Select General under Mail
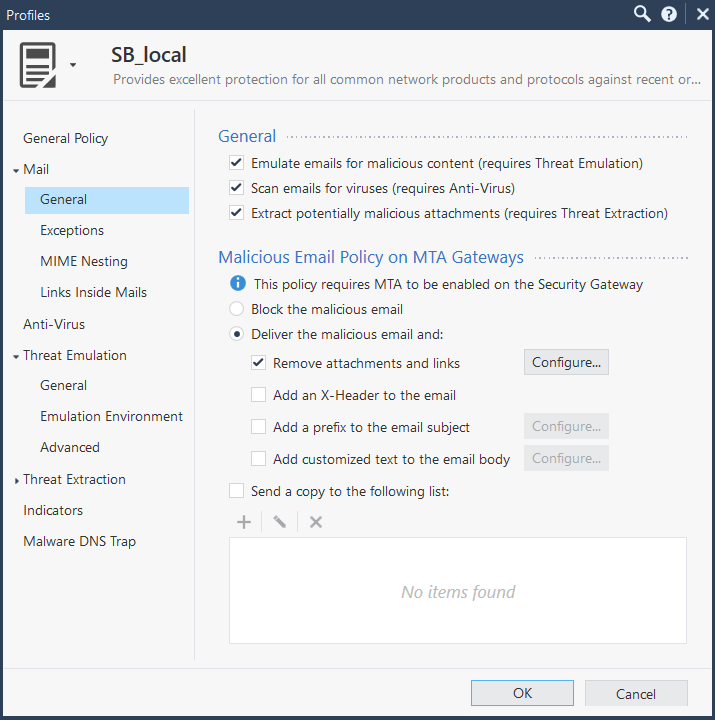The width and height of the screenshot is (715, 720). coord(107,200)
